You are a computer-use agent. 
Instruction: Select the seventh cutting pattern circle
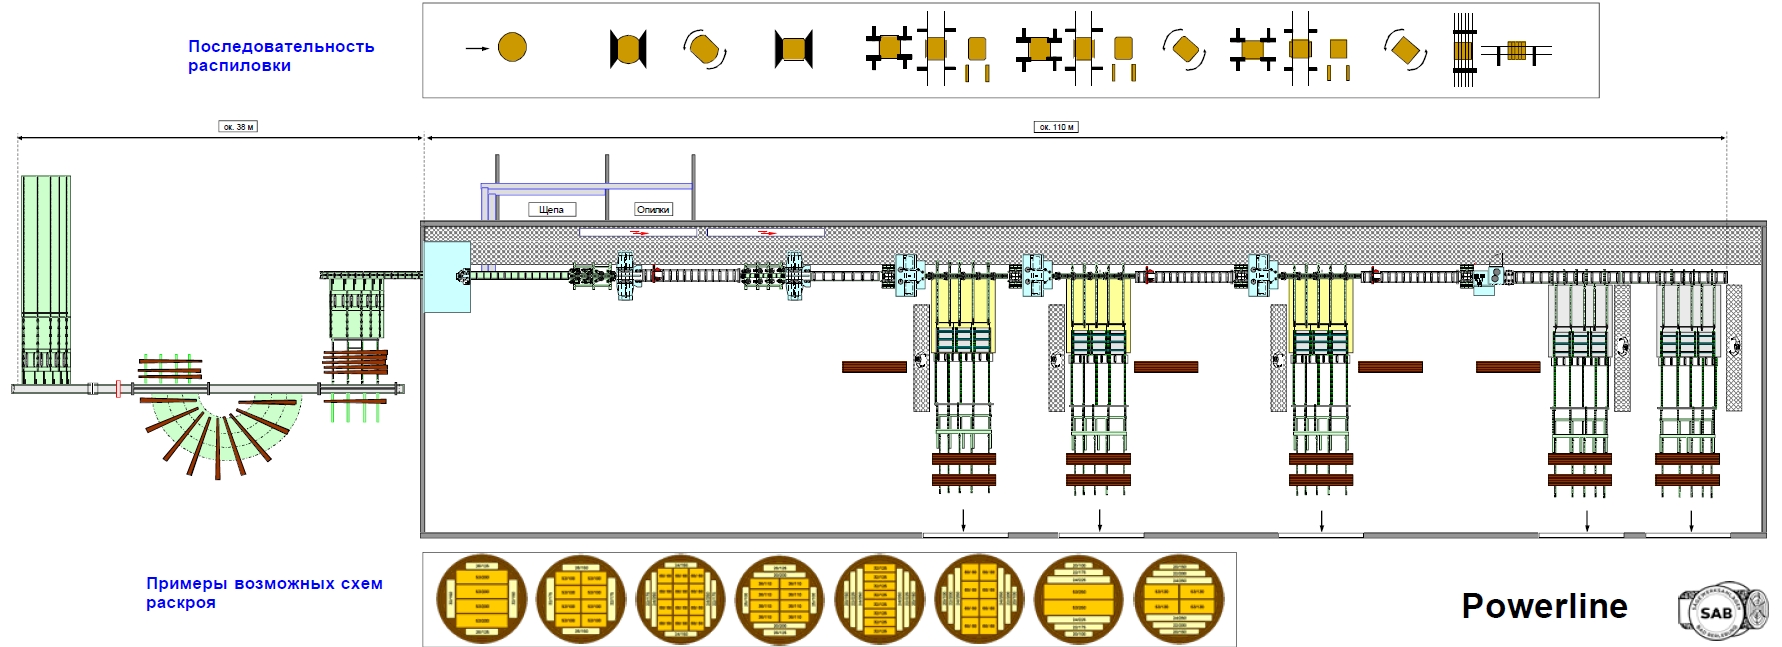tap(1079, 599)
